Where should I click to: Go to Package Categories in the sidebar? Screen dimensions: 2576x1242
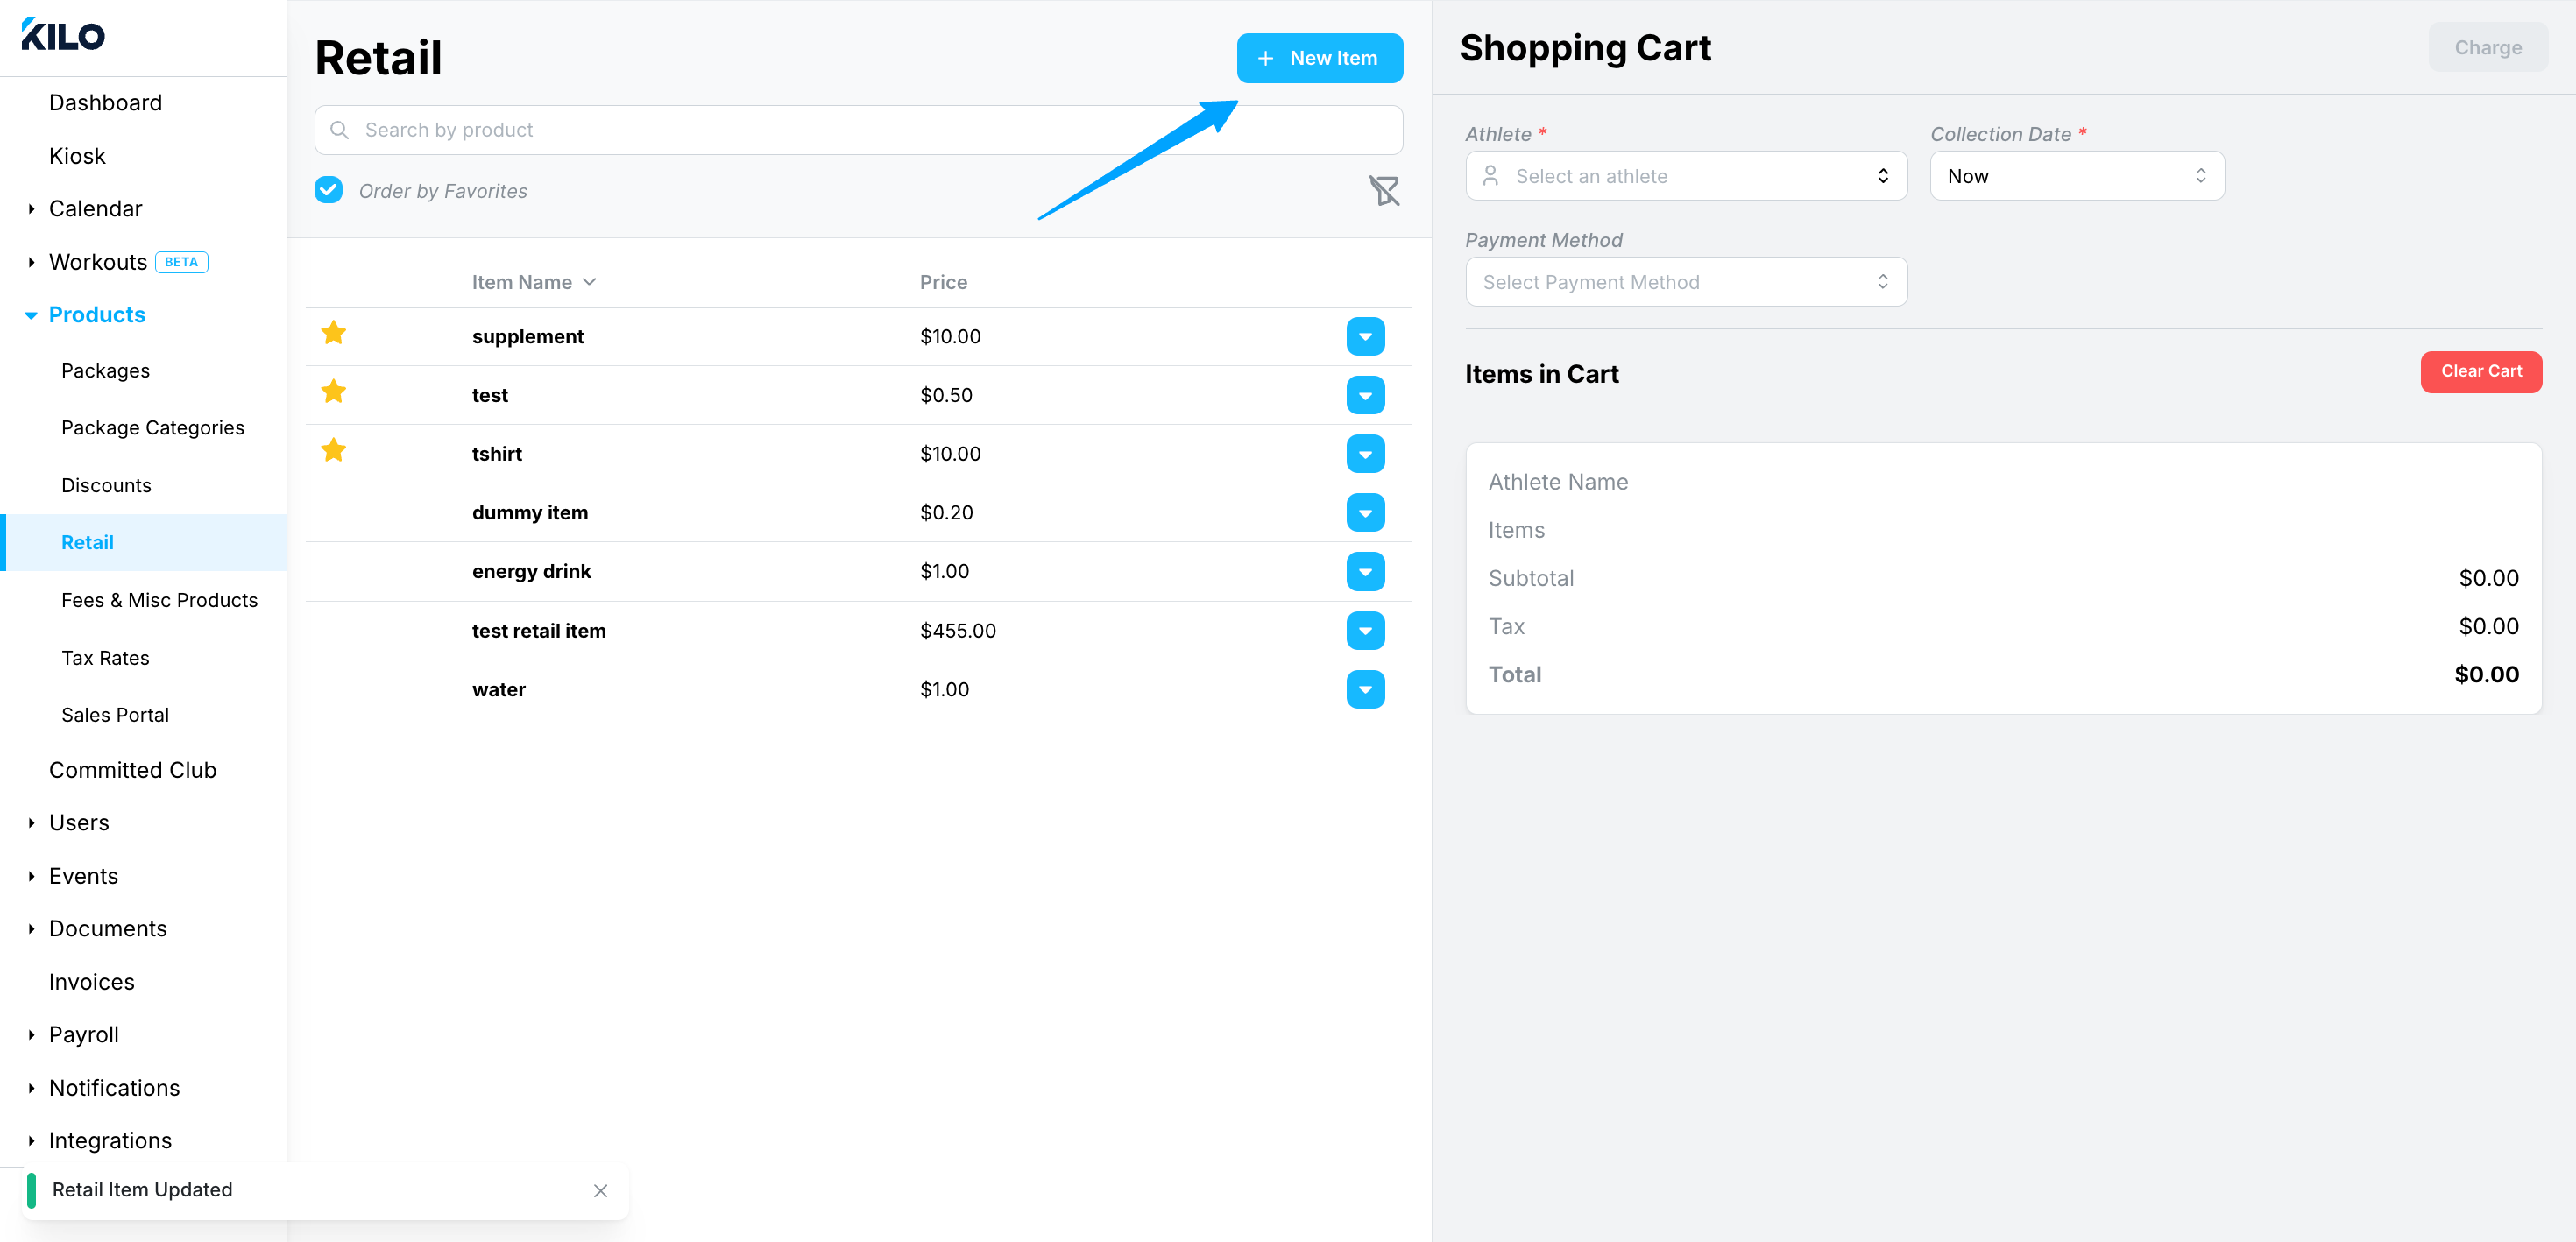coord(152,428)
